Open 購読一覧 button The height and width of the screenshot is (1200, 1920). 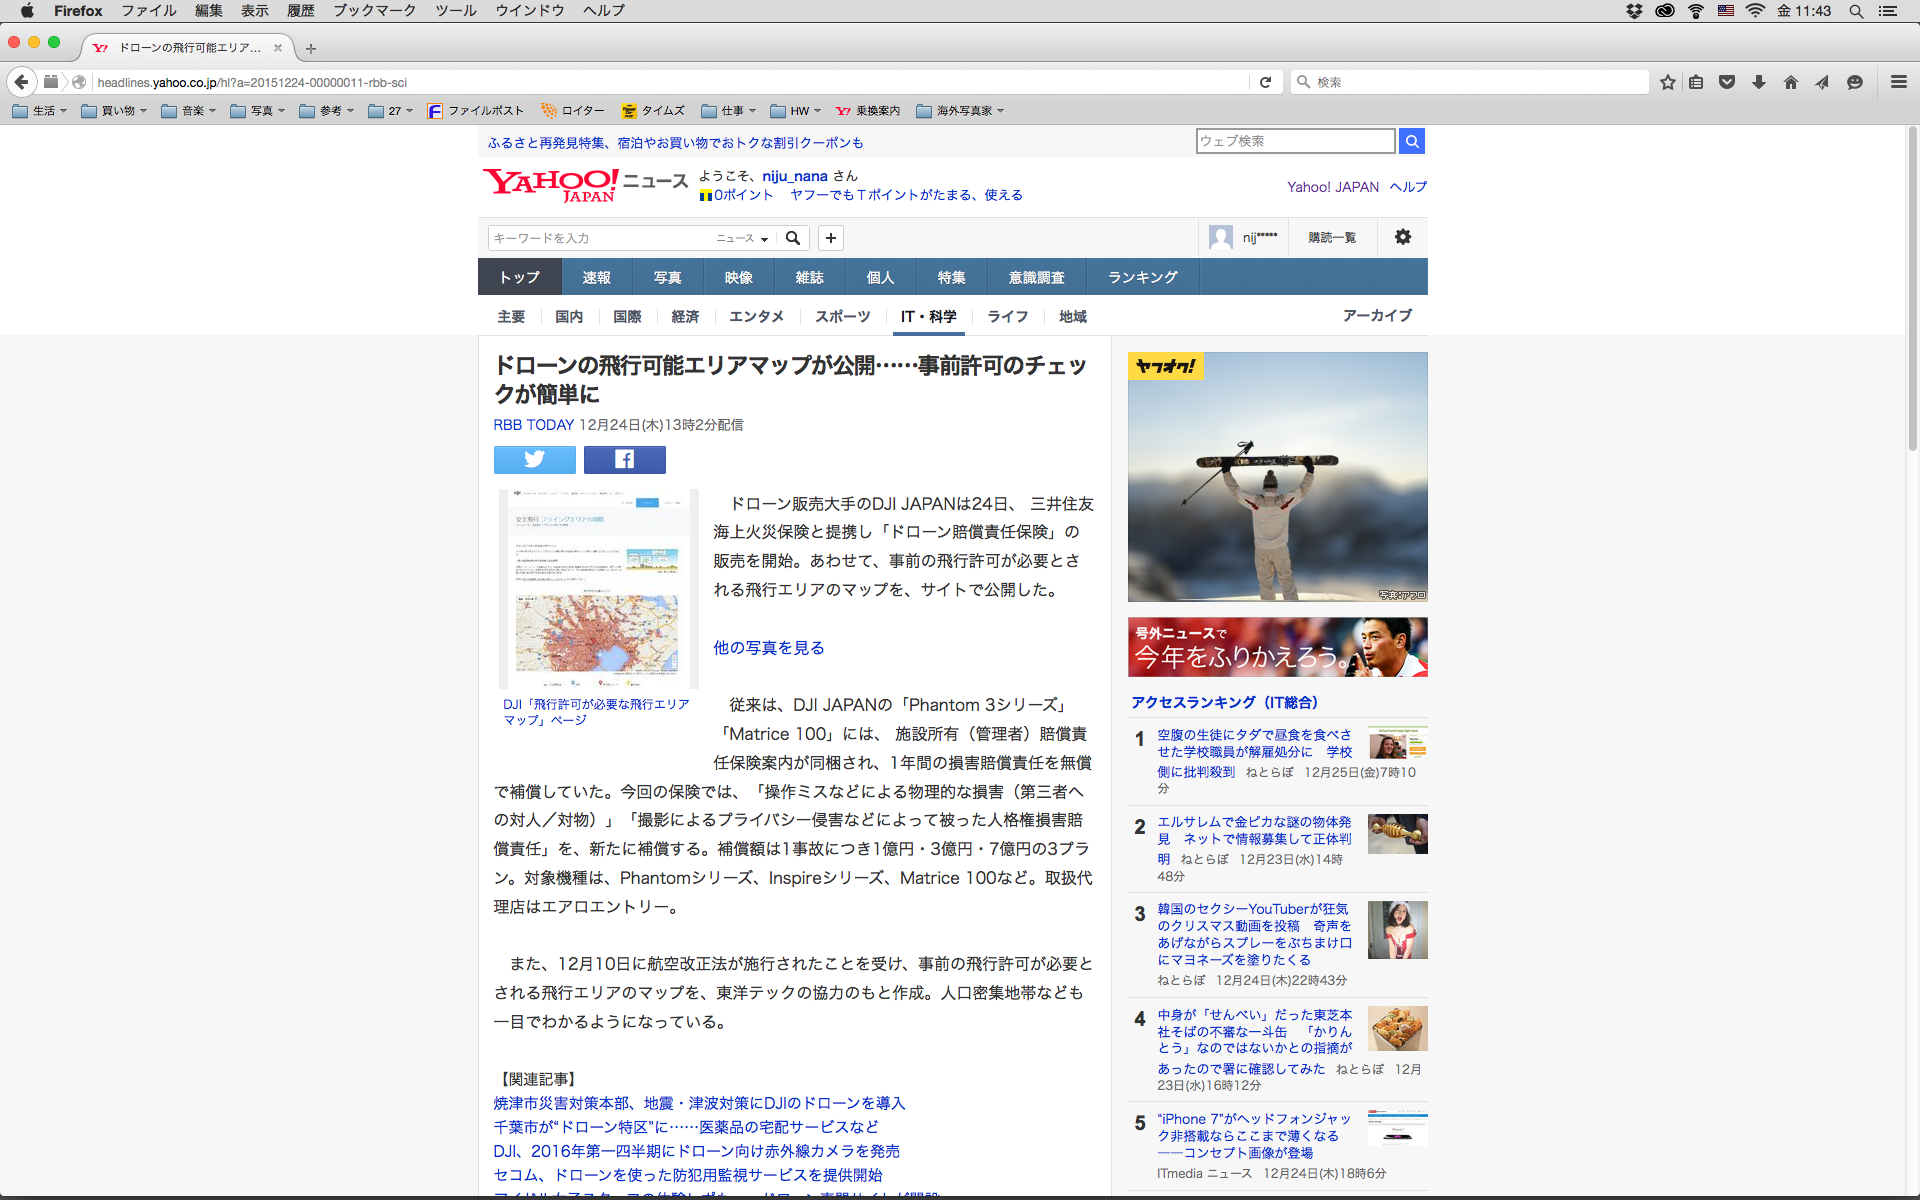[x=1332, y=237]
